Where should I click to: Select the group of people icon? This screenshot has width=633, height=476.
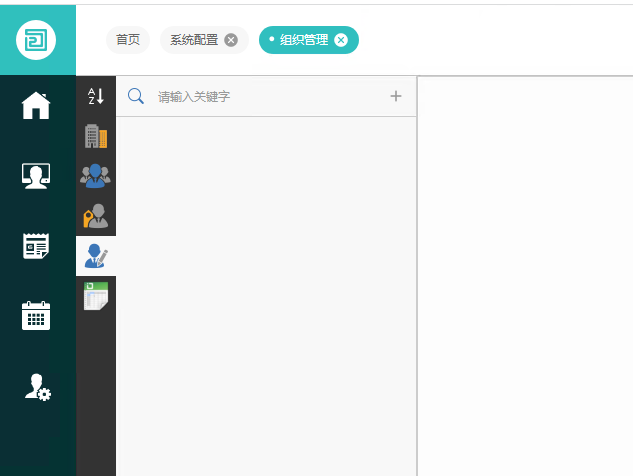pyautogui.click(x=95, y=176)
